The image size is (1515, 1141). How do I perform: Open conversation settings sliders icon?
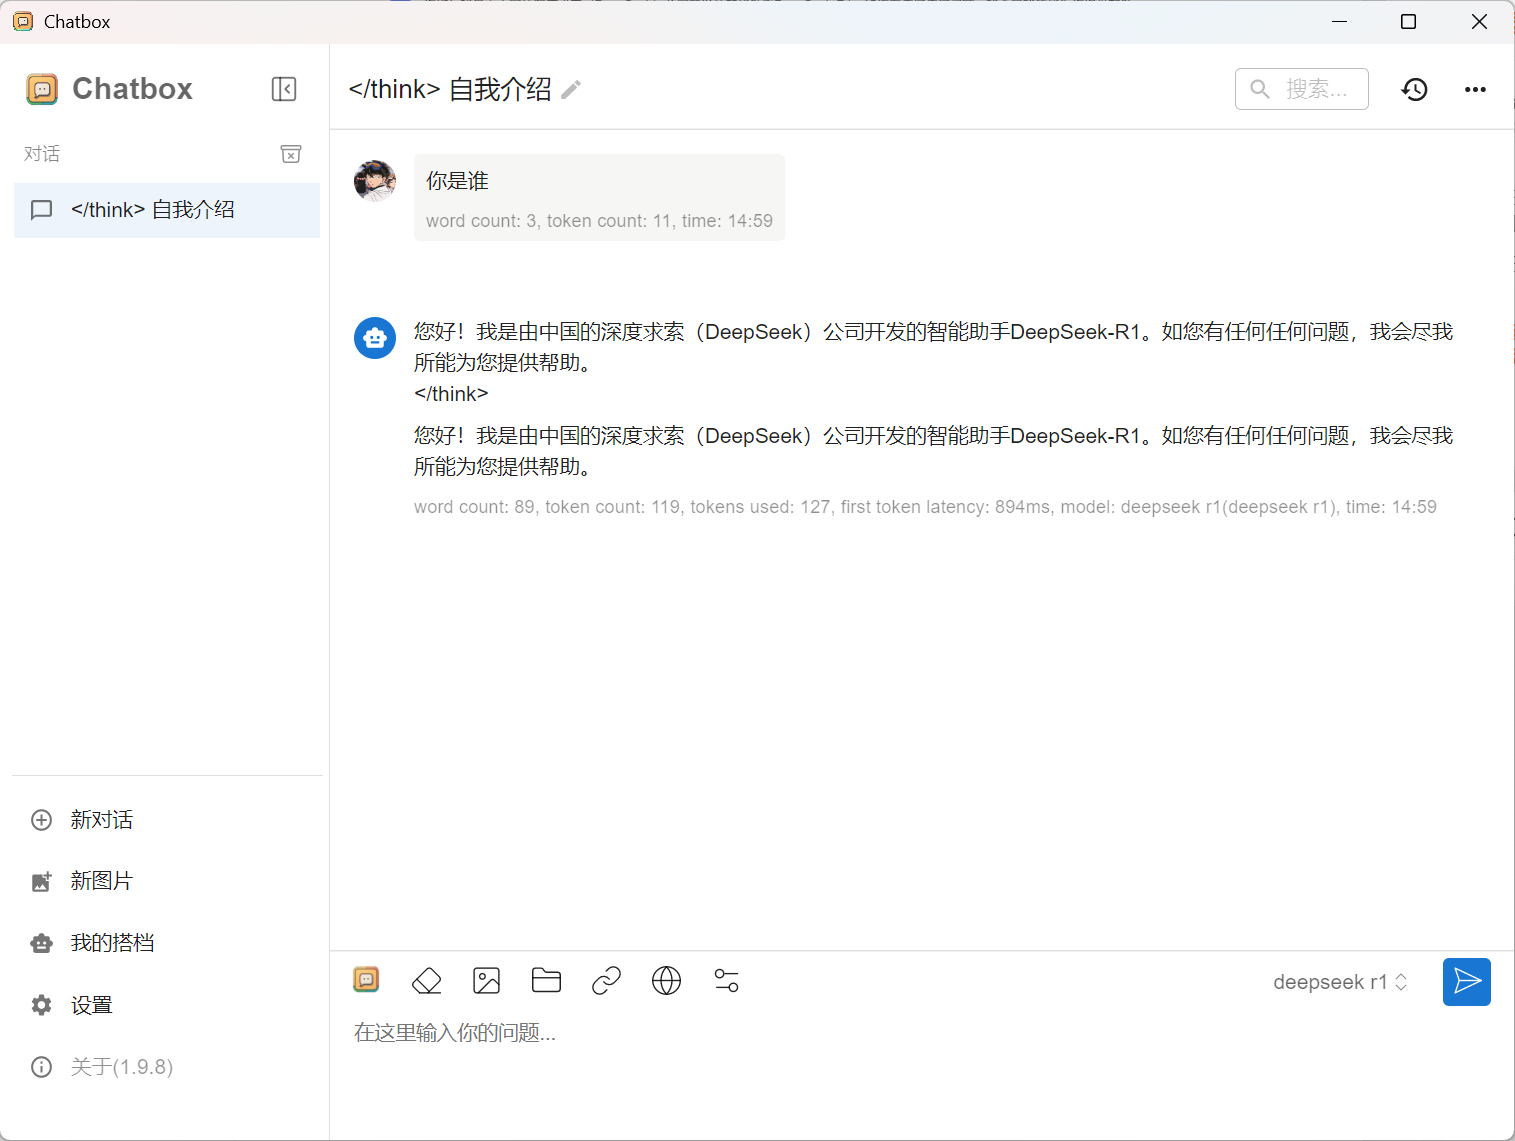[x=727, y=981]
